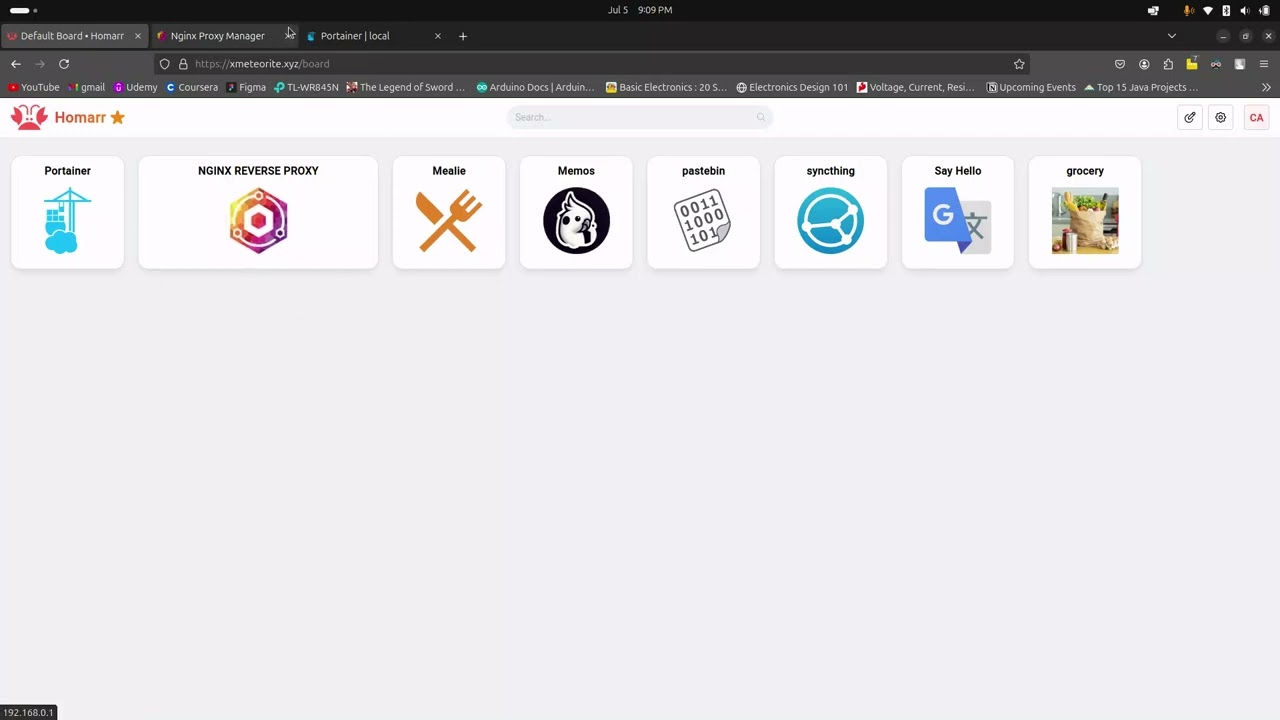
Task: Open the Memos app tile
Action: 576,212
